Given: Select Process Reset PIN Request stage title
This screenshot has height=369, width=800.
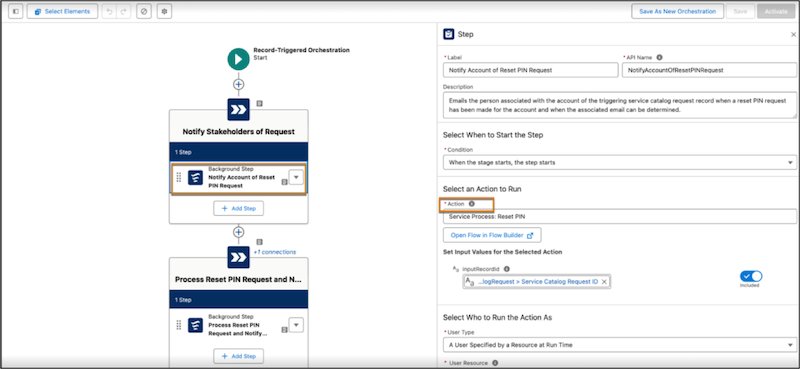Looking at the screenshot, I should [x=239, y=280].
